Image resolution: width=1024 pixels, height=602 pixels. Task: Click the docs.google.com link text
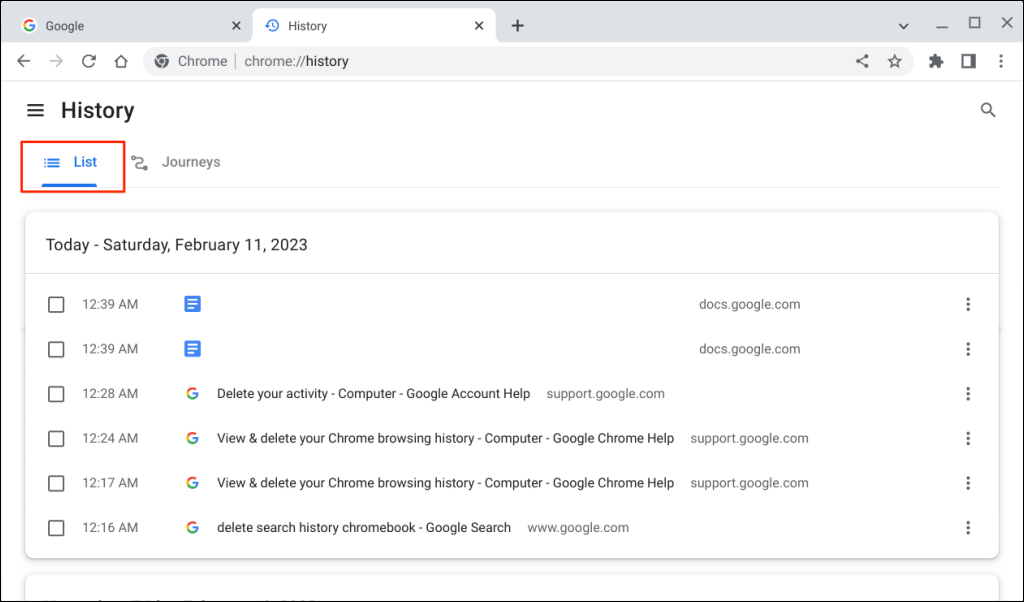tap(750, 304)
